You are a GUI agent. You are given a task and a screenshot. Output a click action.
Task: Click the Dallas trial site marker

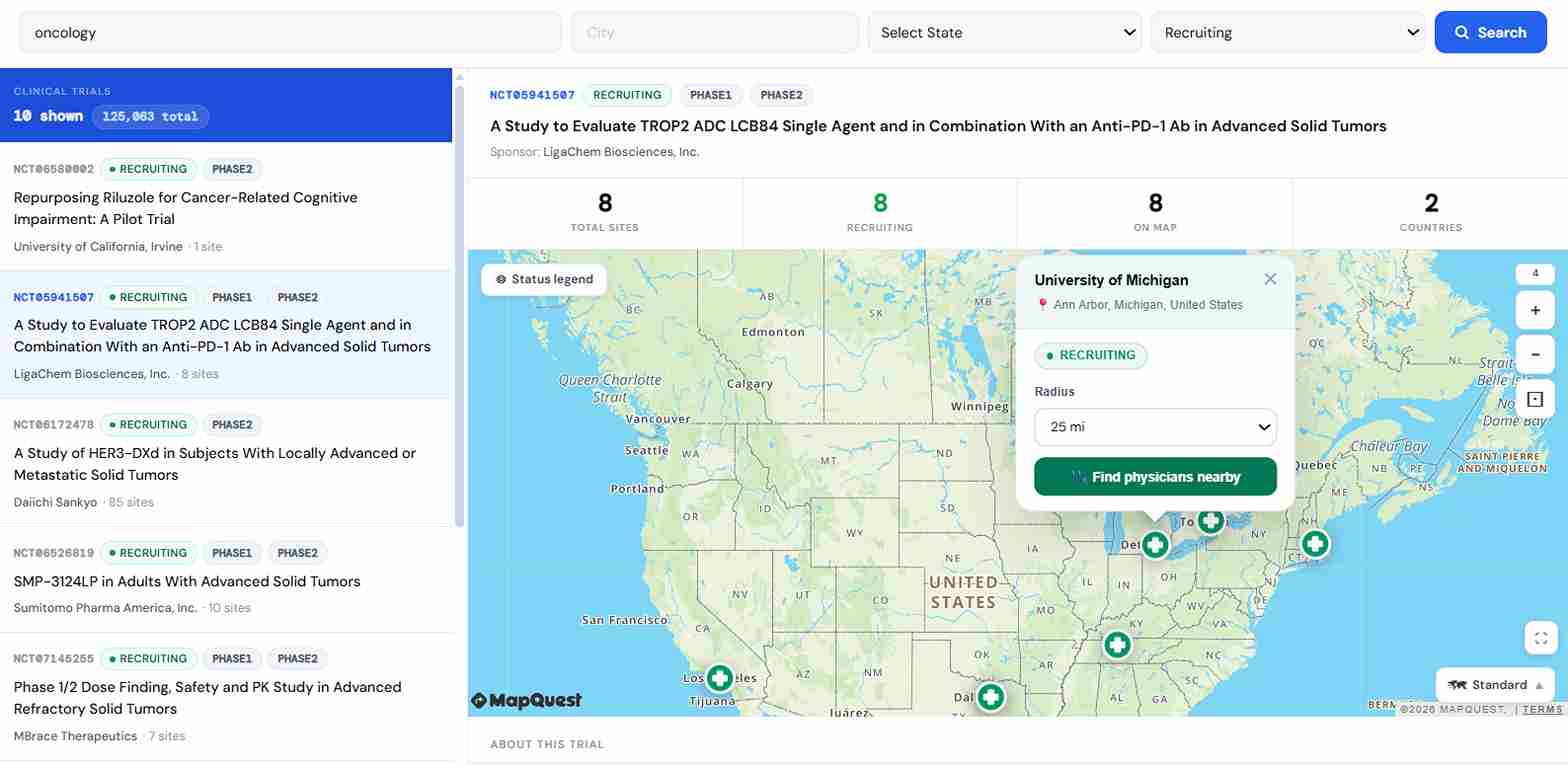991,697
